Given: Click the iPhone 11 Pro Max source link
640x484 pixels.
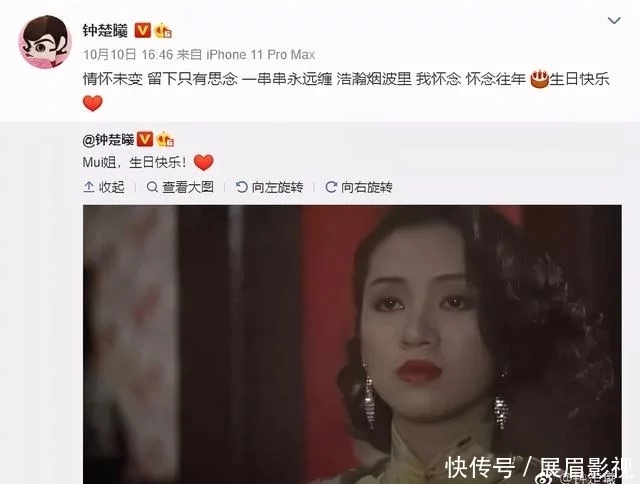Looking at the screenshot, I should click(x=260, y=55).
